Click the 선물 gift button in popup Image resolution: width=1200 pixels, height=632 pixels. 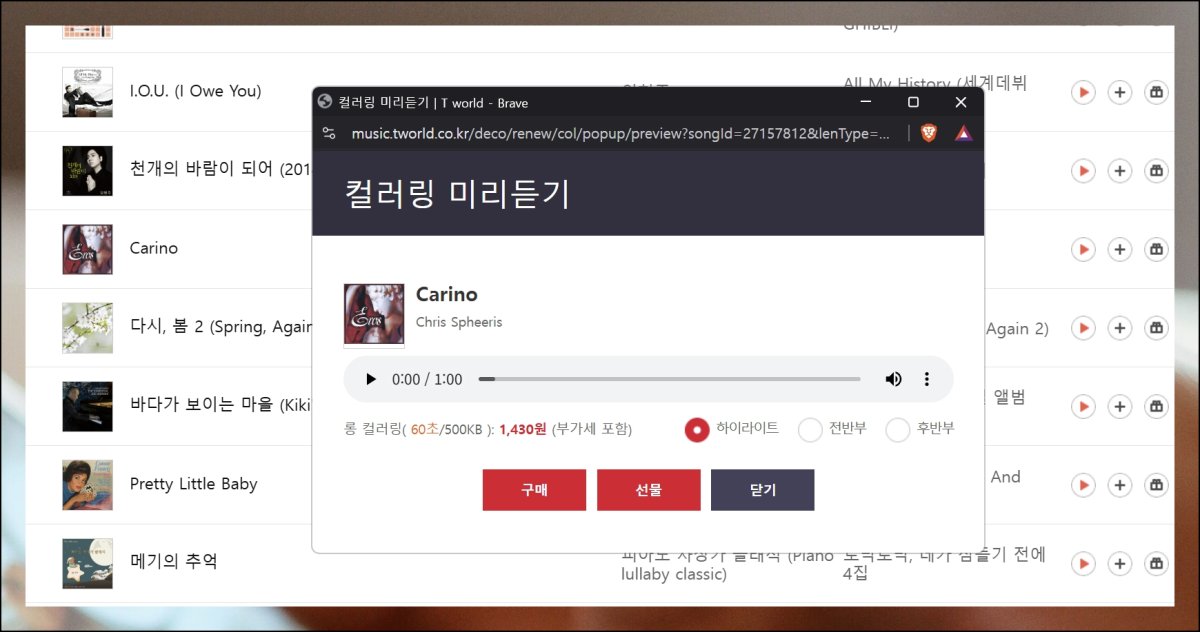point(648,490)
